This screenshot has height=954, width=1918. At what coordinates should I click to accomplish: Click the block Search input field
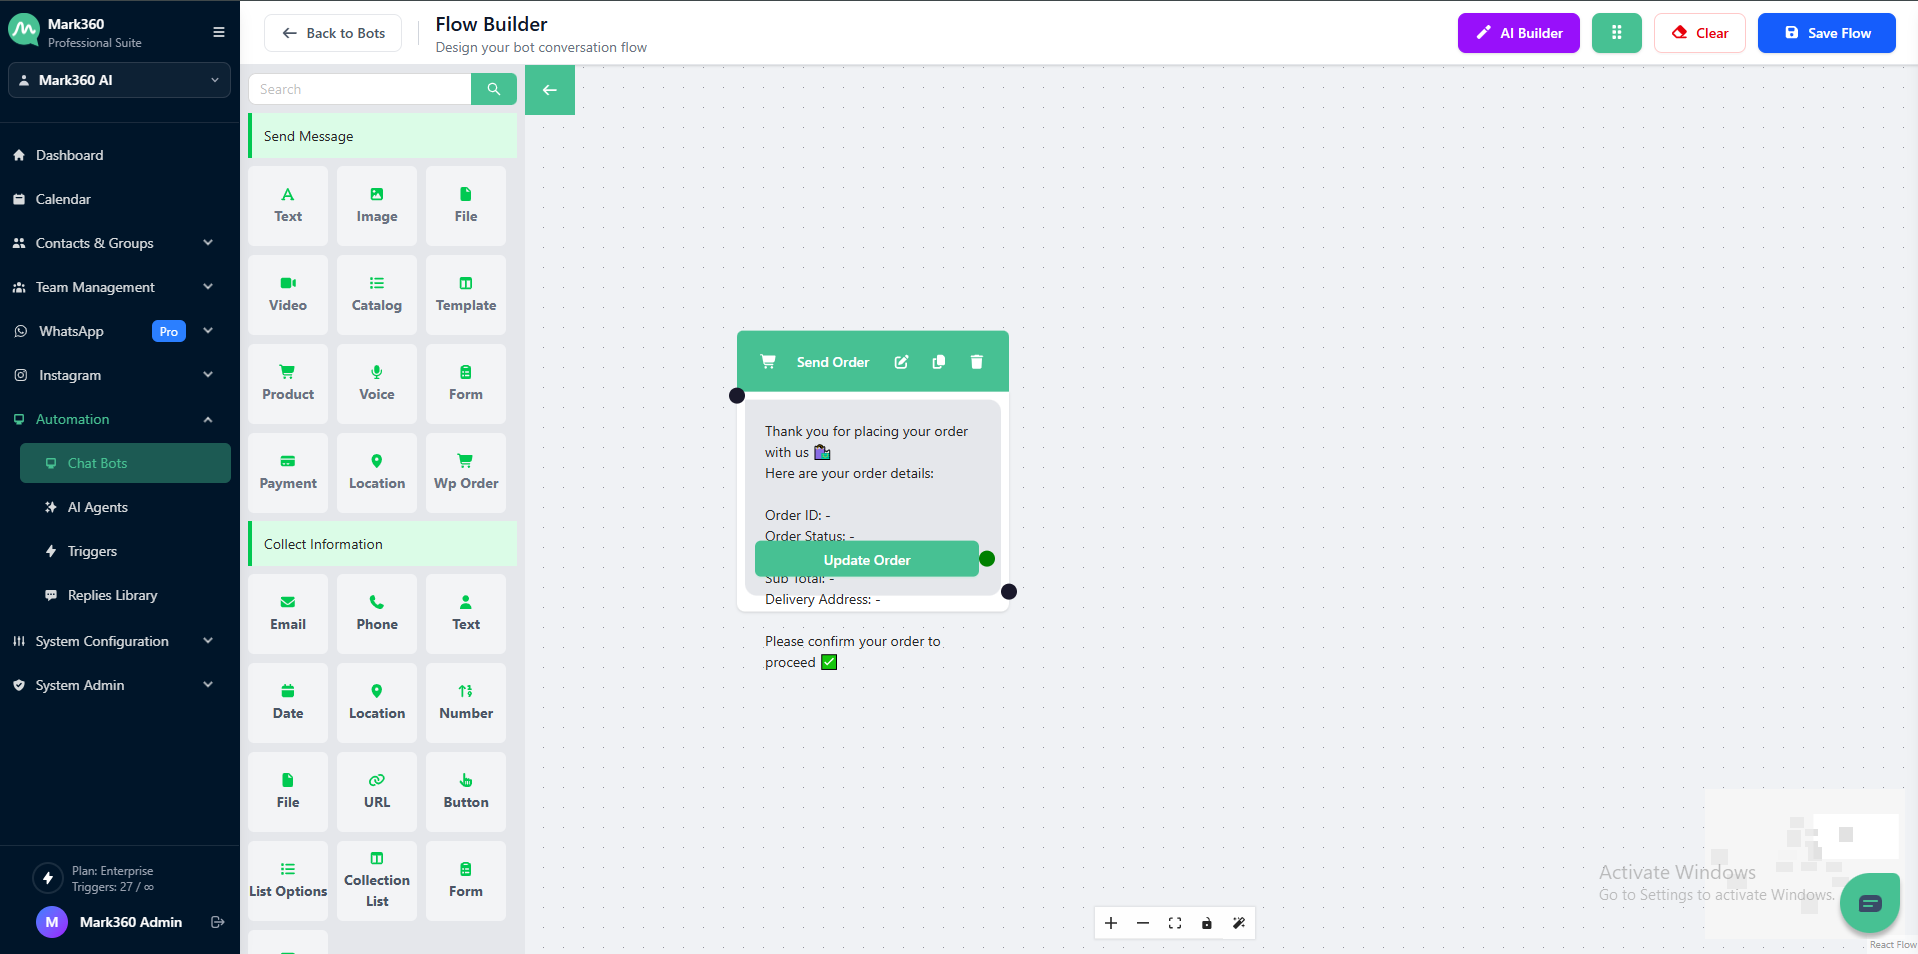[x=360, y=89]
